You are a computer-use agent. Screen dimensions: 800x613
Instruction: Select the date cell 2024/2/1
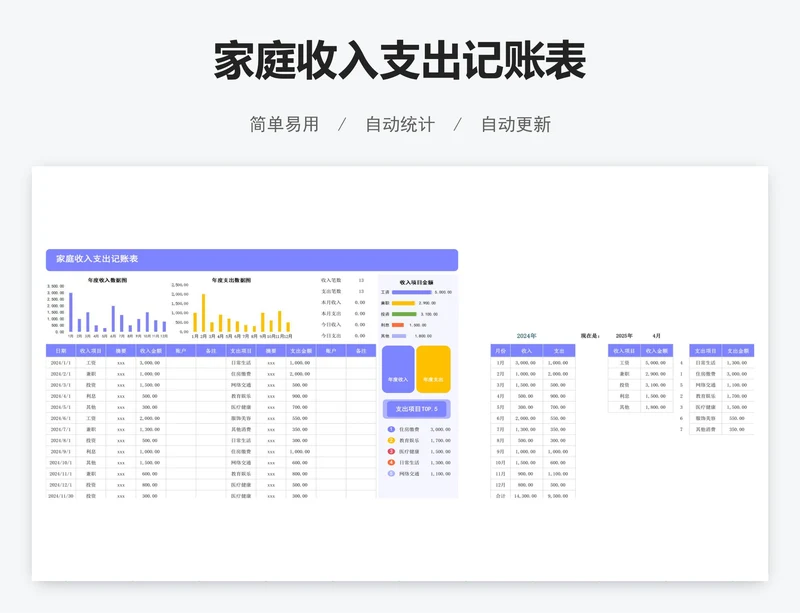pos(61,374)
